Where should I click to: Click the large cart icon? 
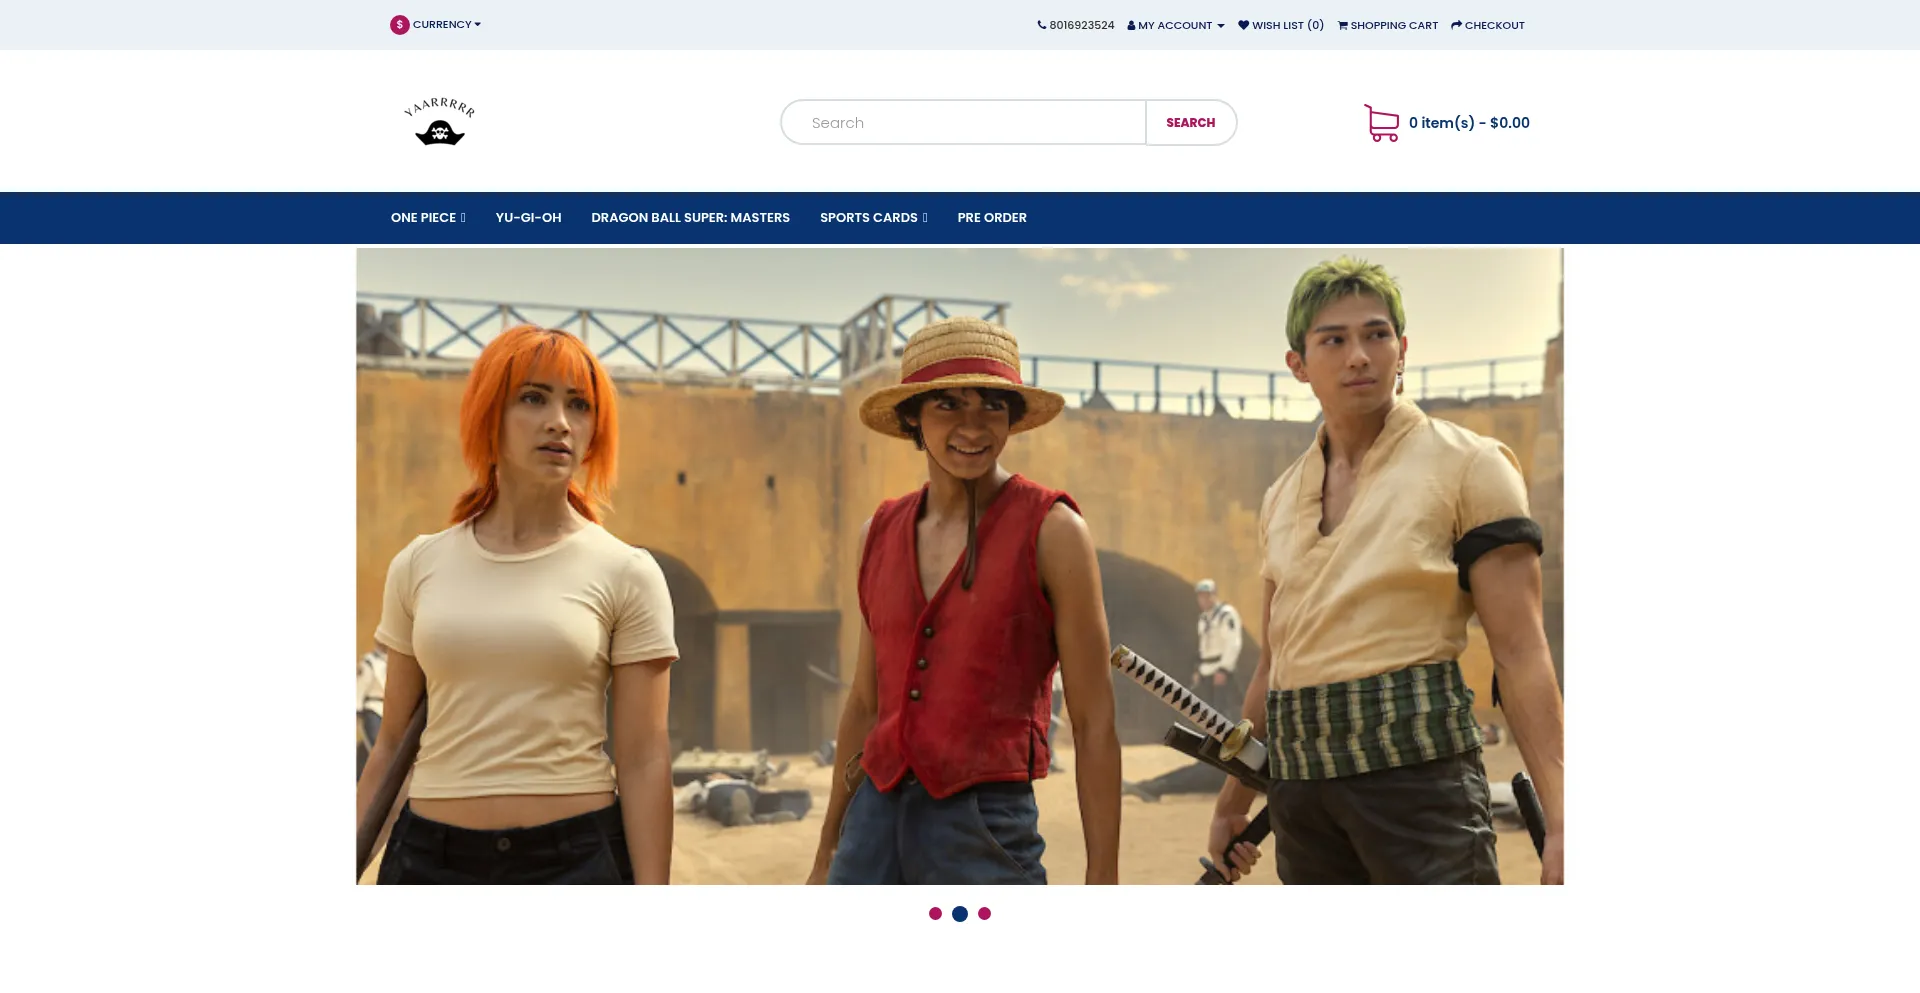(x=1382, y=123)
